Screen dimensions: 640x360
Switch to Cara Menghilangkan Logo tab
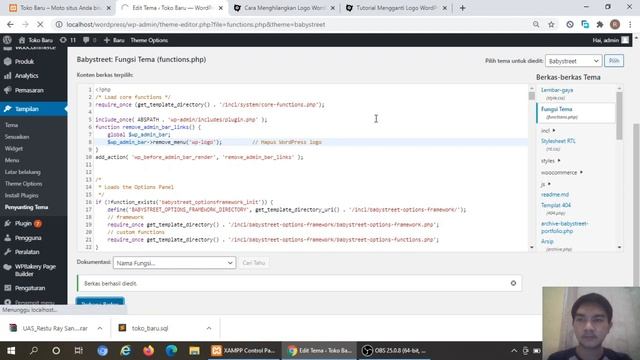coord(284,8)
